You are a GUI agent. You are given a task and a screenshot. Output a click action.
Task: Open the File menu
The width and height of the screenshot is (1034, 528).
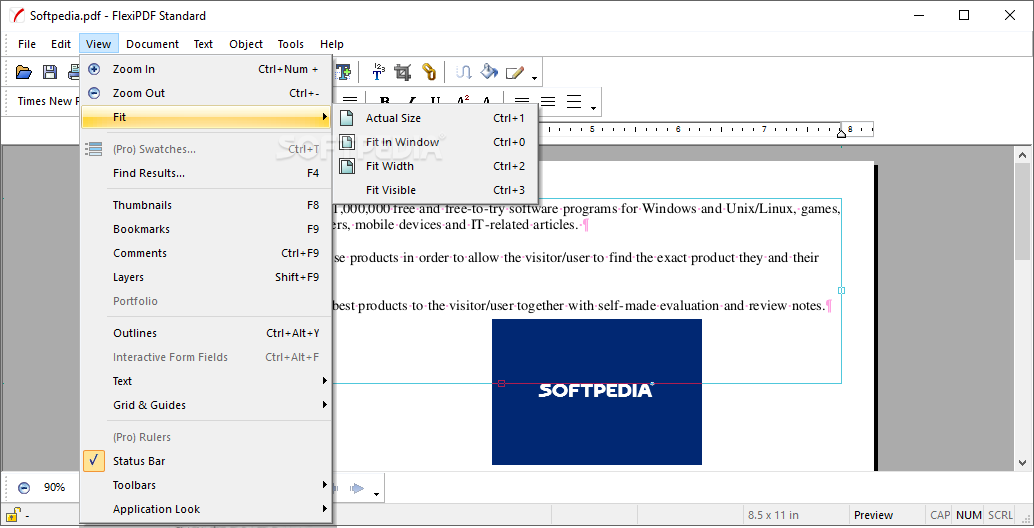tap(27, 44)
